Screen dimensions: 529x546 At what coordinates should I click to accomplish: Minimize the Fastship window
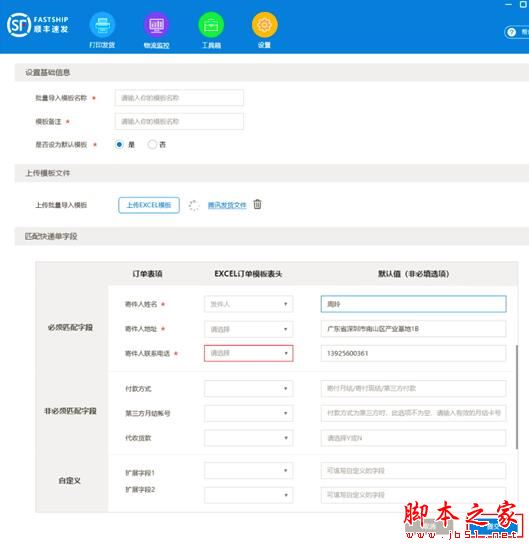click(508, 4)
